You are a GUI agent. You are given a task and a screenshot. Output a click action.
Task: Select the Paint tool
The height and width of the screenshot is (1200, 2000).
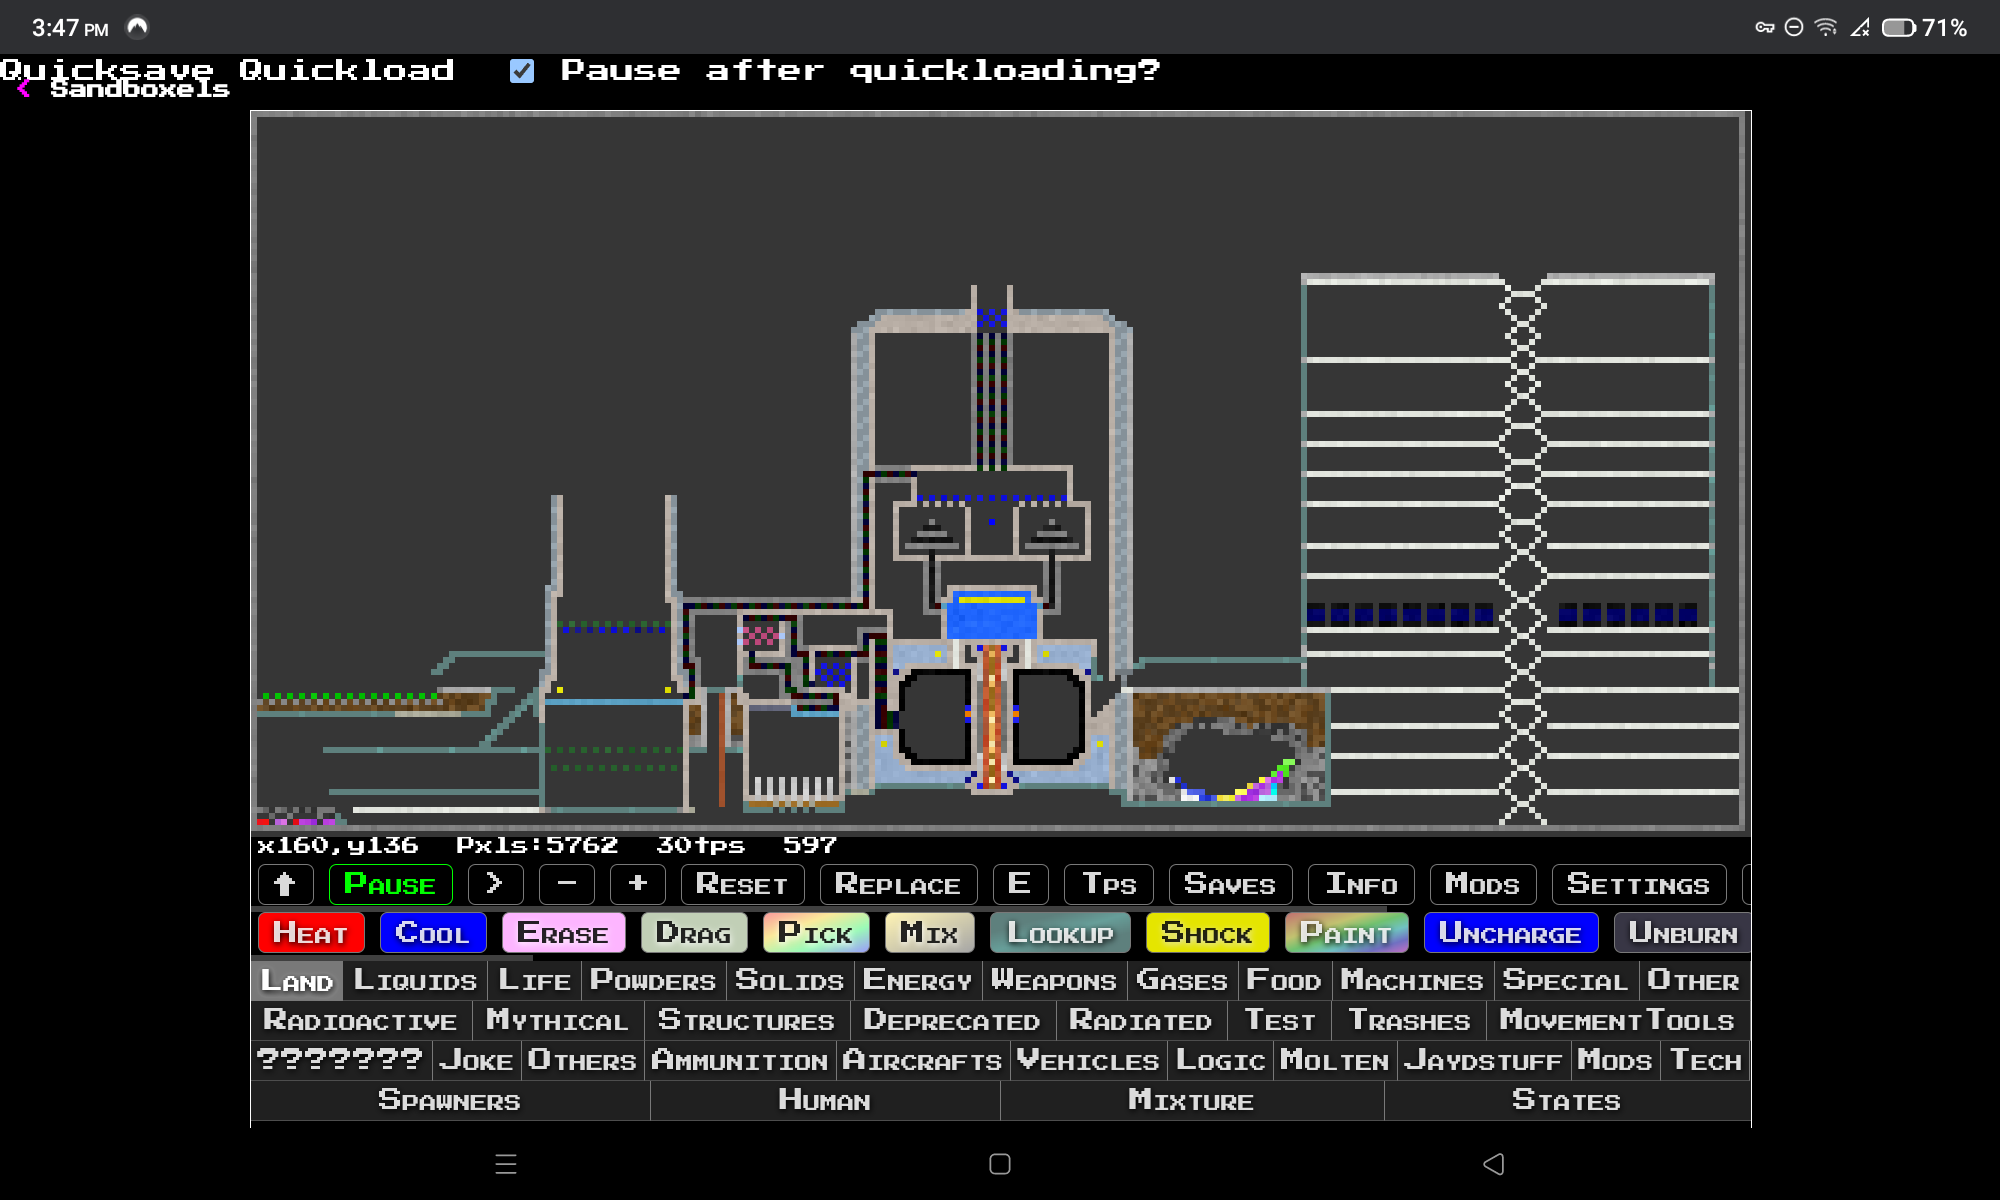click(1346, 933)
